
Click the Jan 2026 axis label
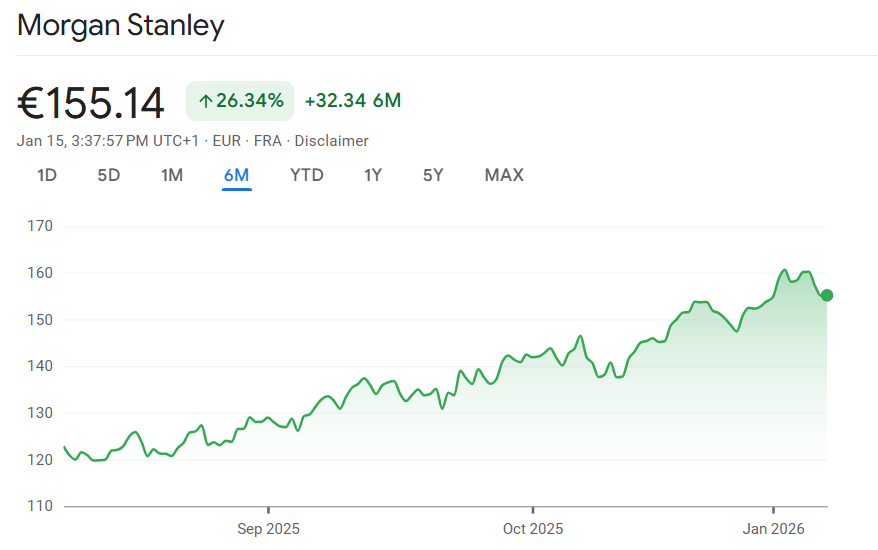coord(773,528)
